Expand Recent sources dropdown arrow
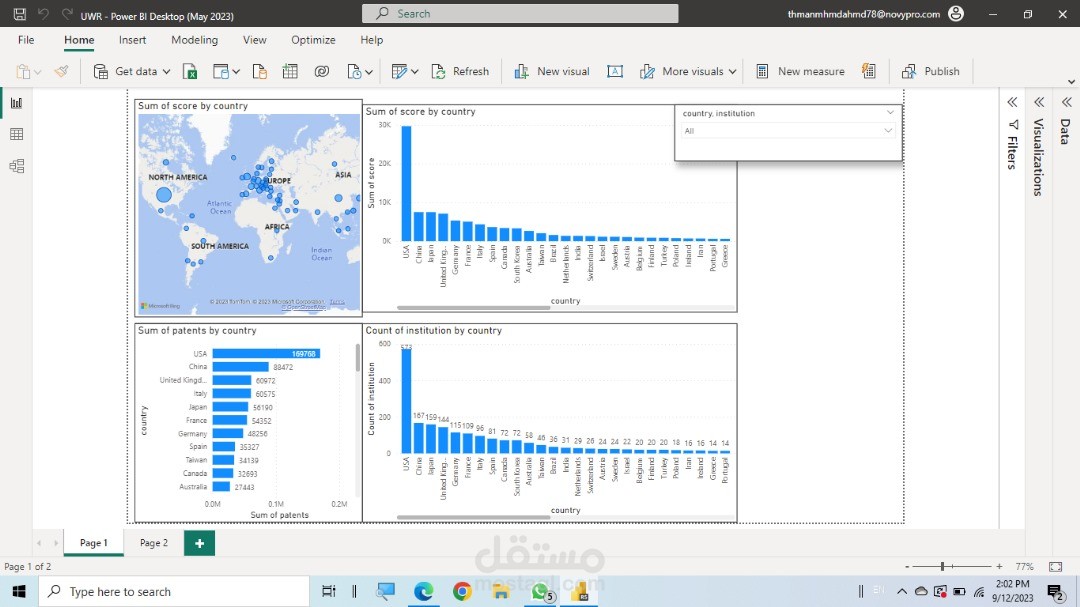Screen dimensions: 1080x607 pos(369,72)
